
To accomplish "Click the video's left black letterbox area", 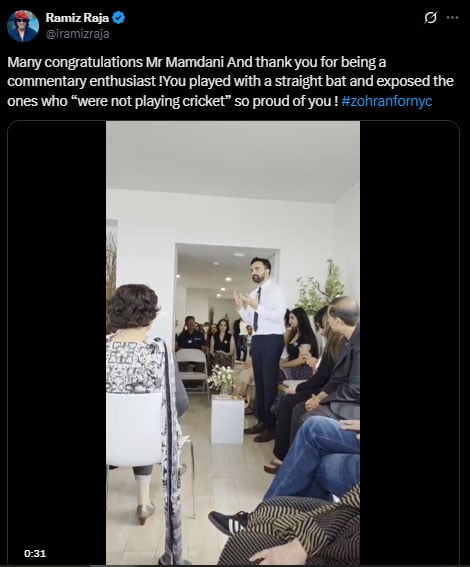I will coord(57,342).
